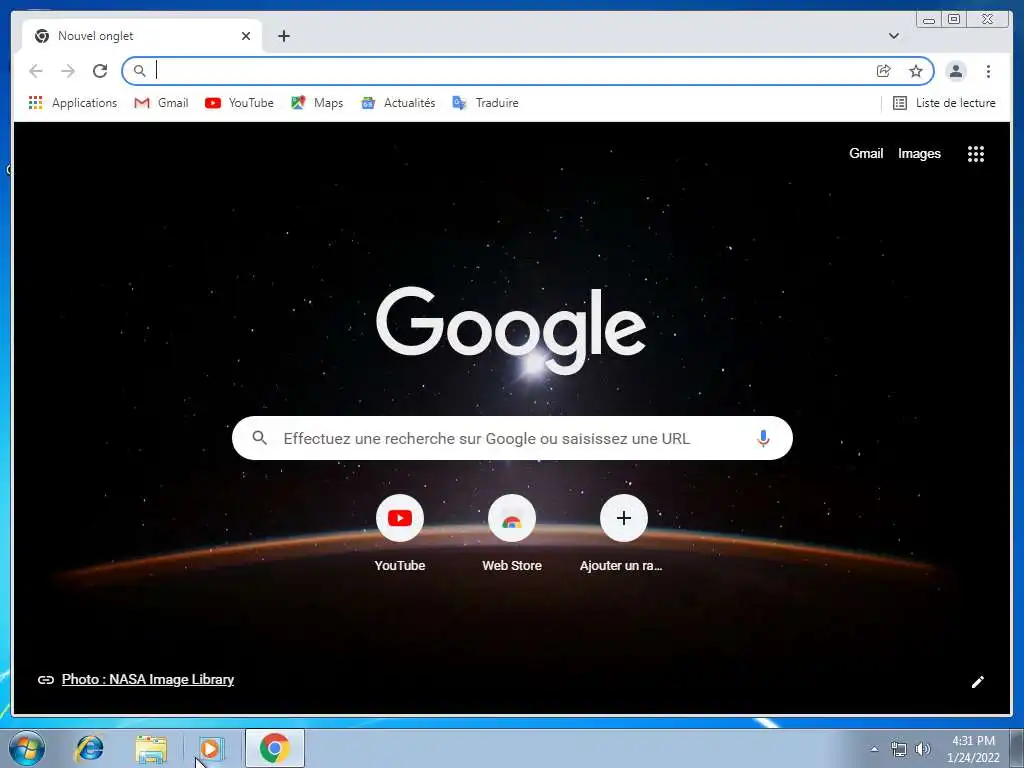Open Maps bookmark
1024x768 pixels.
(317, 103)
